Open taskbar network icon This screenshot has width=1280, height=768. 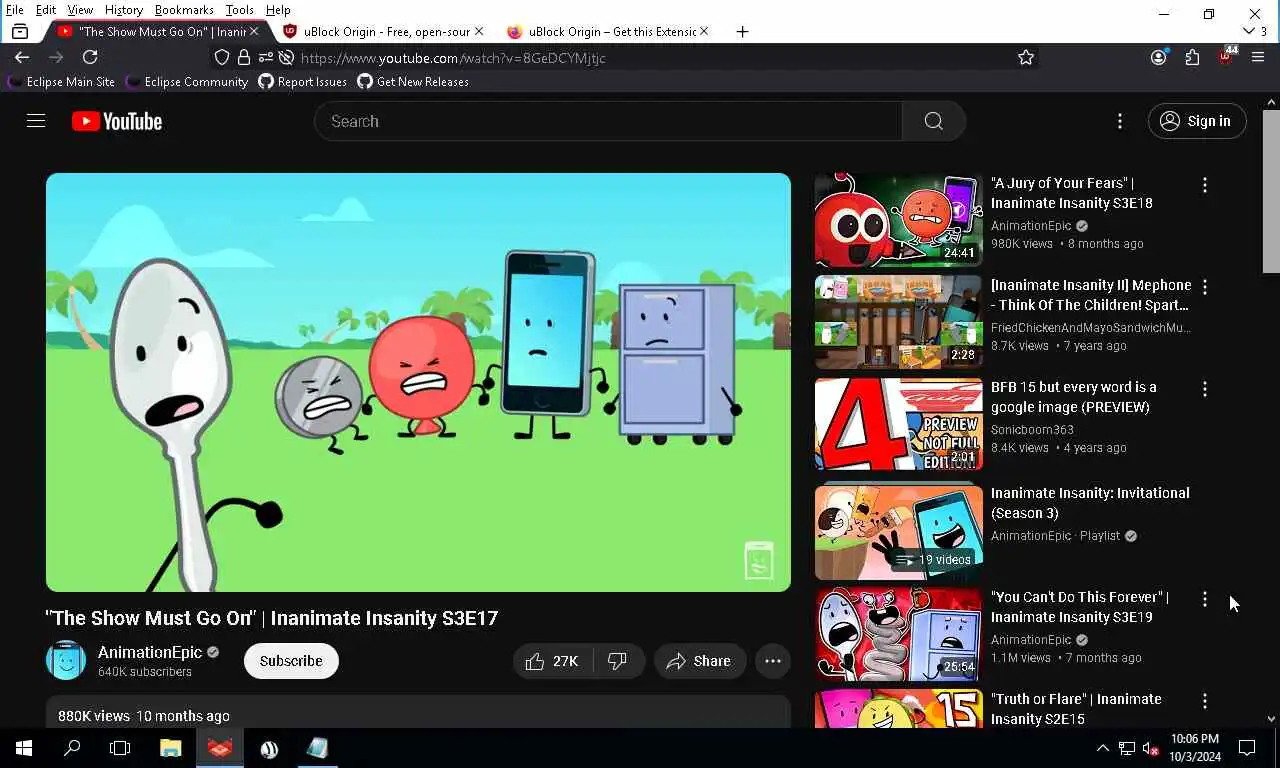[x=1127, y=748]
